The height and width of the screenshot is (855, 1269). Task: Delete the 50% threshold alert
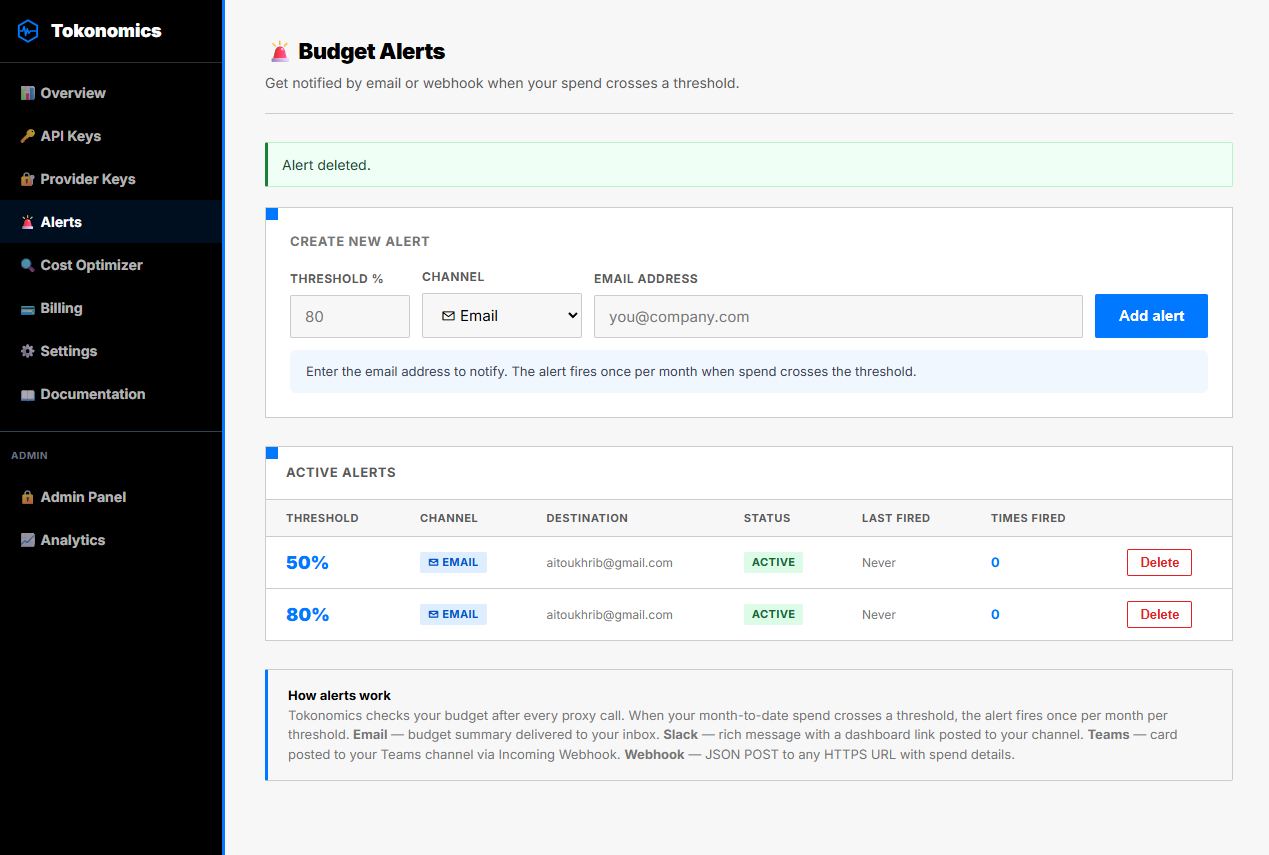[x=1159, y=562]
